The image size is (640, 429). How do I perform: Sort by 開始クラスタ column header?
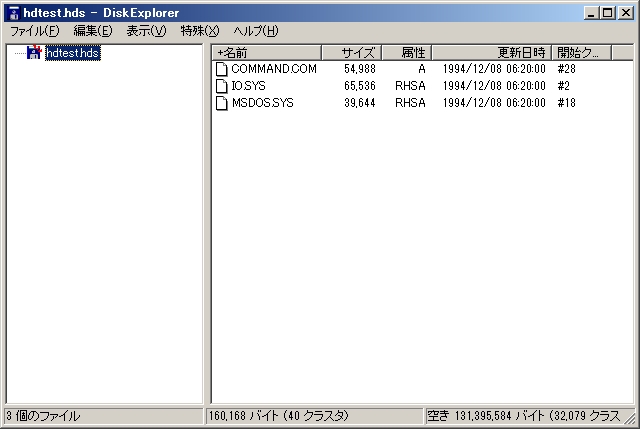[x=581, y=52]
